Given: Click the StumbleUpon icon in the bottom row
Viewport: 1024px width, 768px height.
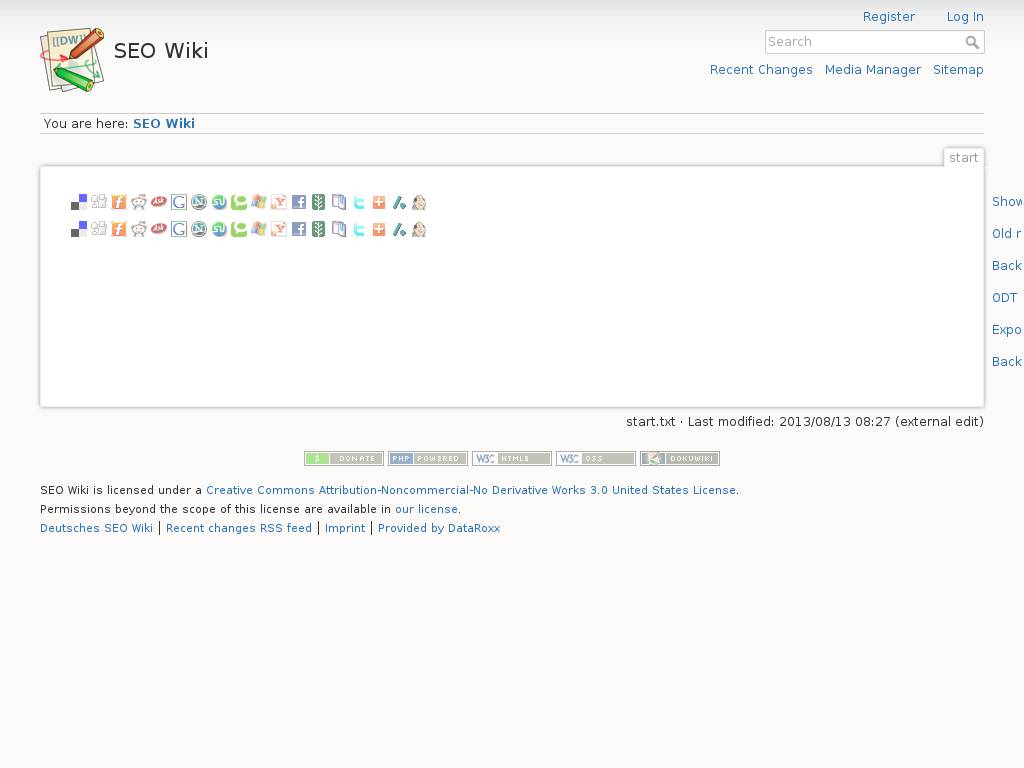Looking at the screenshot, I should [x=219, y=230].
